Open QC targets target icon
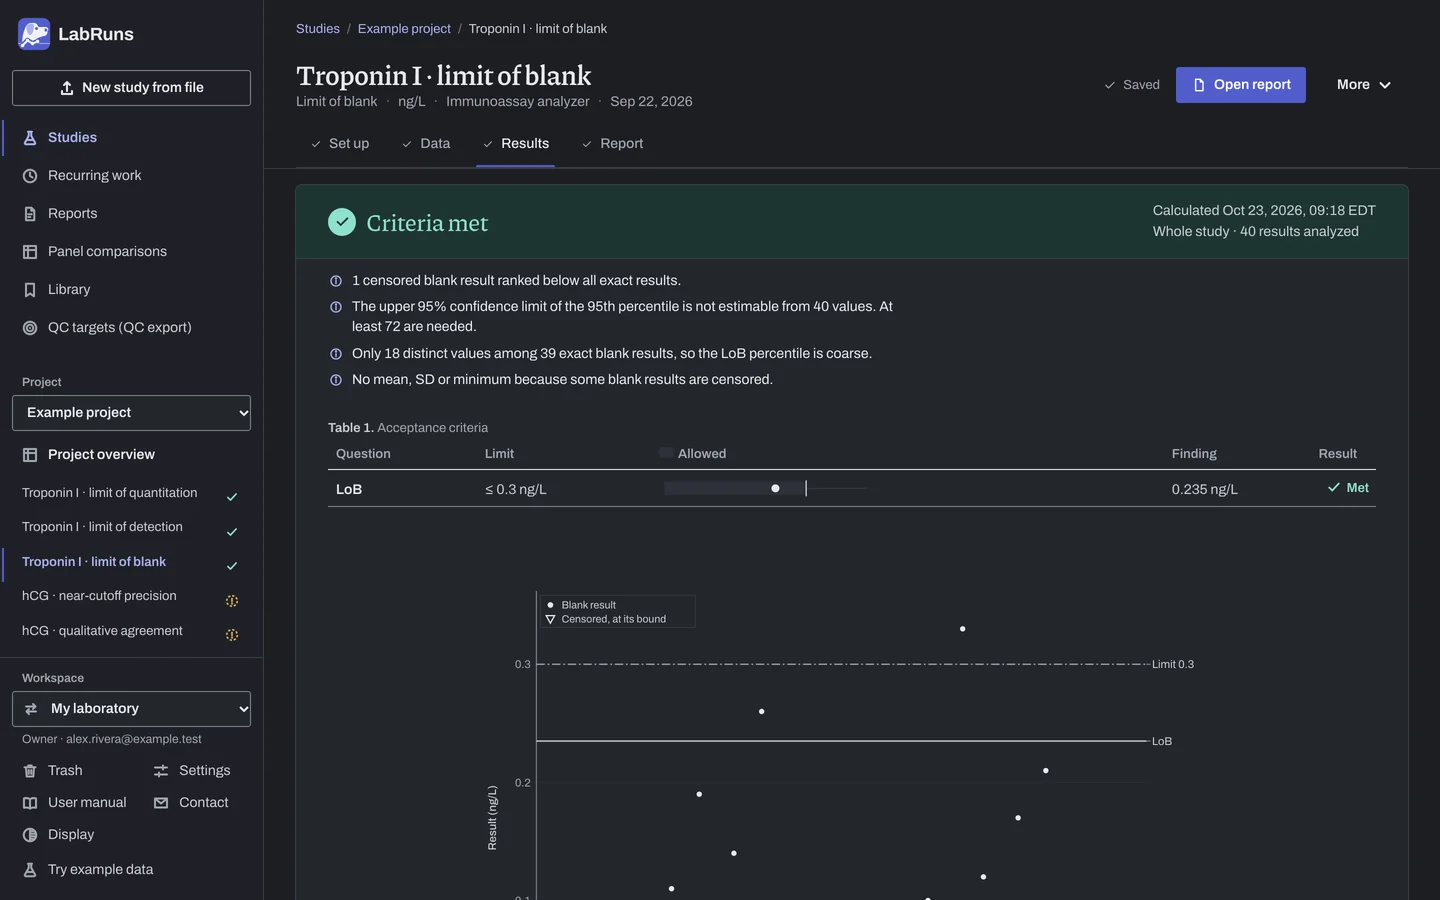1440x900 pixels. pos(30,328)
